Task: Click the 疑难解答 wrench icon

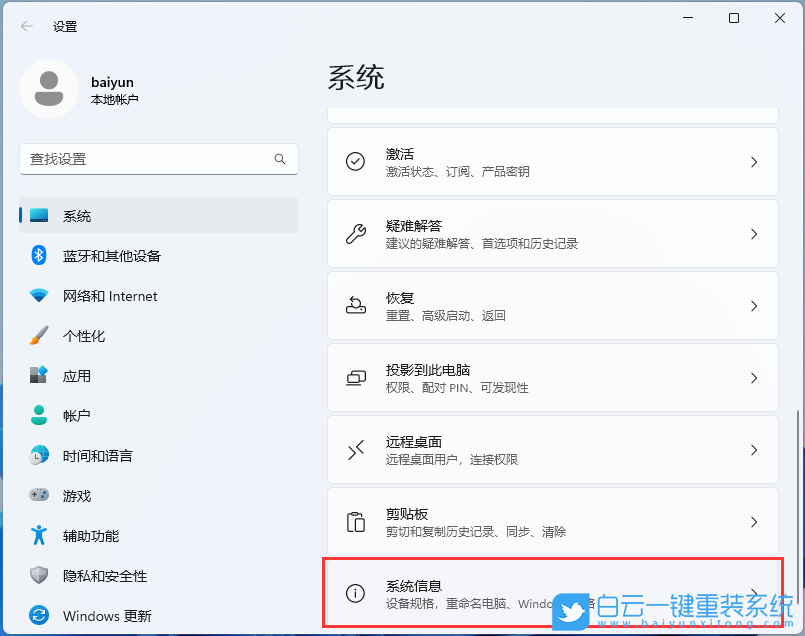Action: [x=356, y=233]
